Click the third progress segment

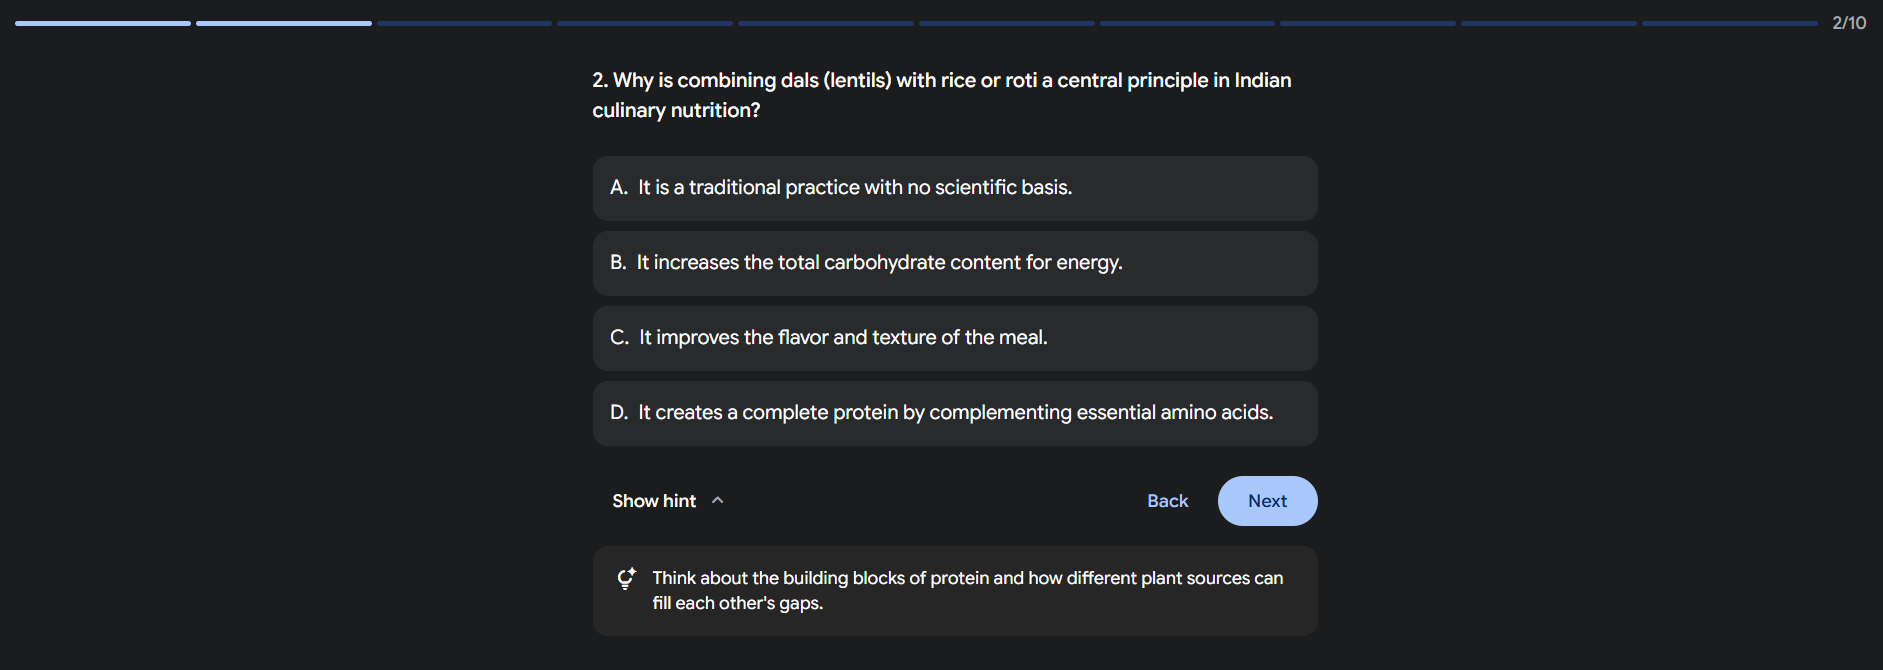tap(464, 22)
